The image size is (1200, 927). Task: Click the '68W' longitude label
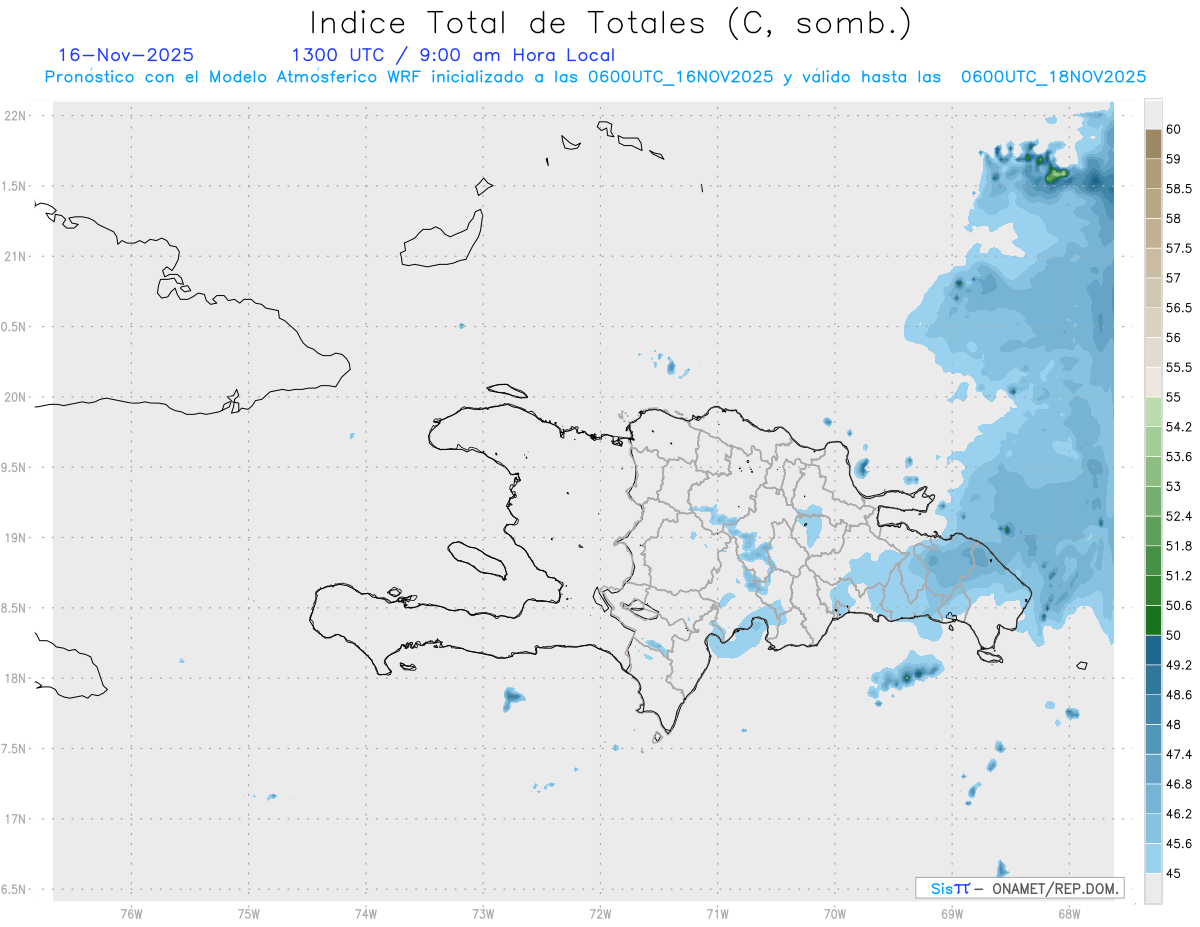(x=1069, y=912)
